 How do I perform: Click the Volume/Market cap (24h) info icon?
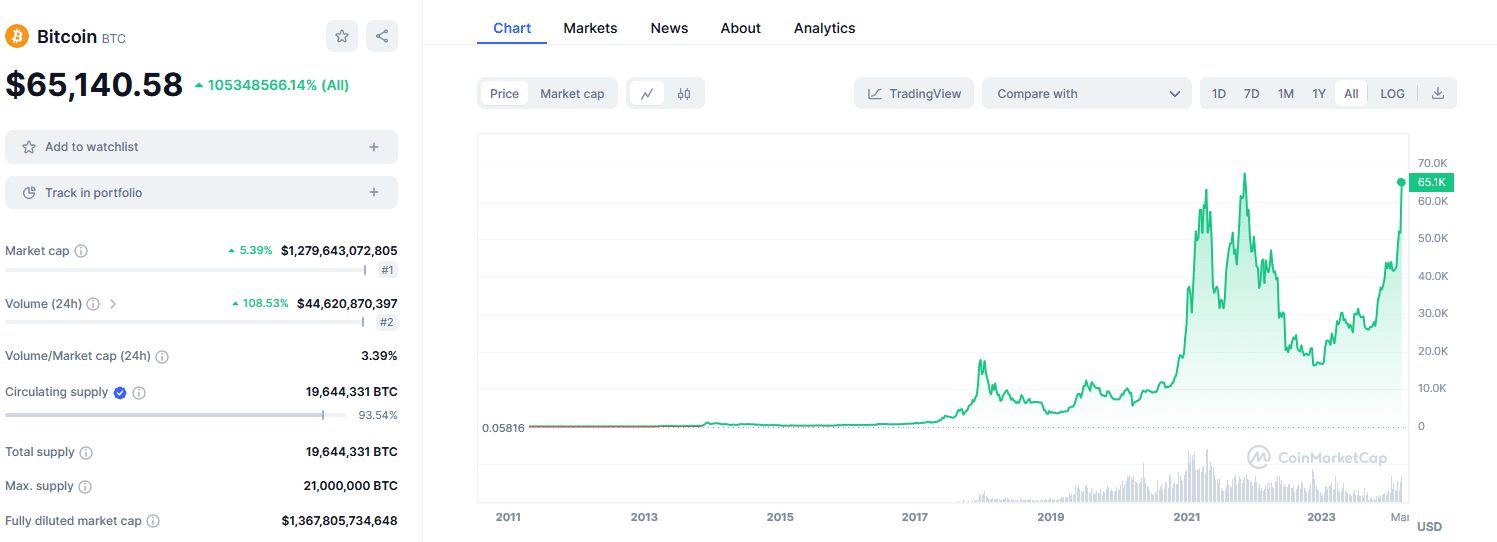(162, 357)
